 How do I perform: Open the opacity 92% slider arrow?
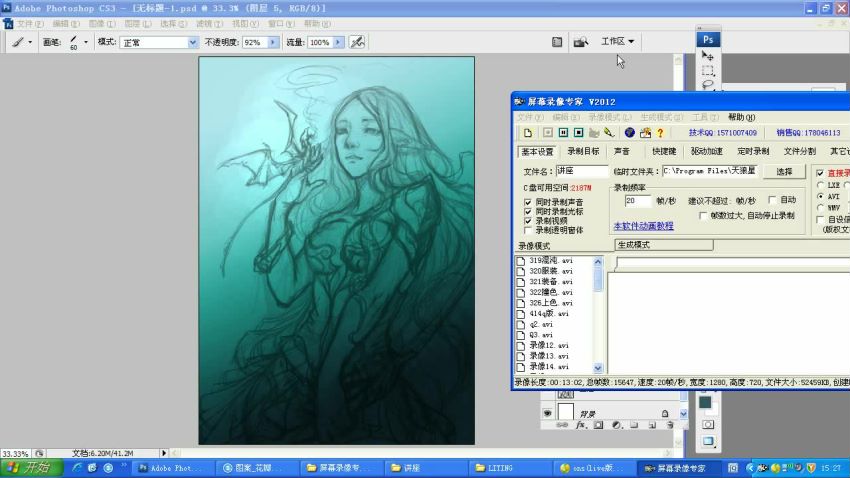point(273,42)
